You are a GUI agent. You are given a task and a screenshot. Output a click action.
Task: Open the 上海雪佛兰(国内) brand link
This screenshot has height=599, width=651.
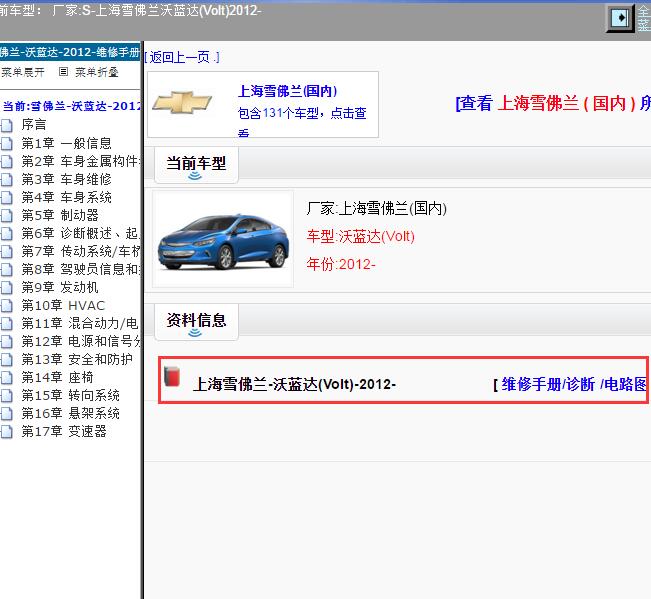coord(287,91)
